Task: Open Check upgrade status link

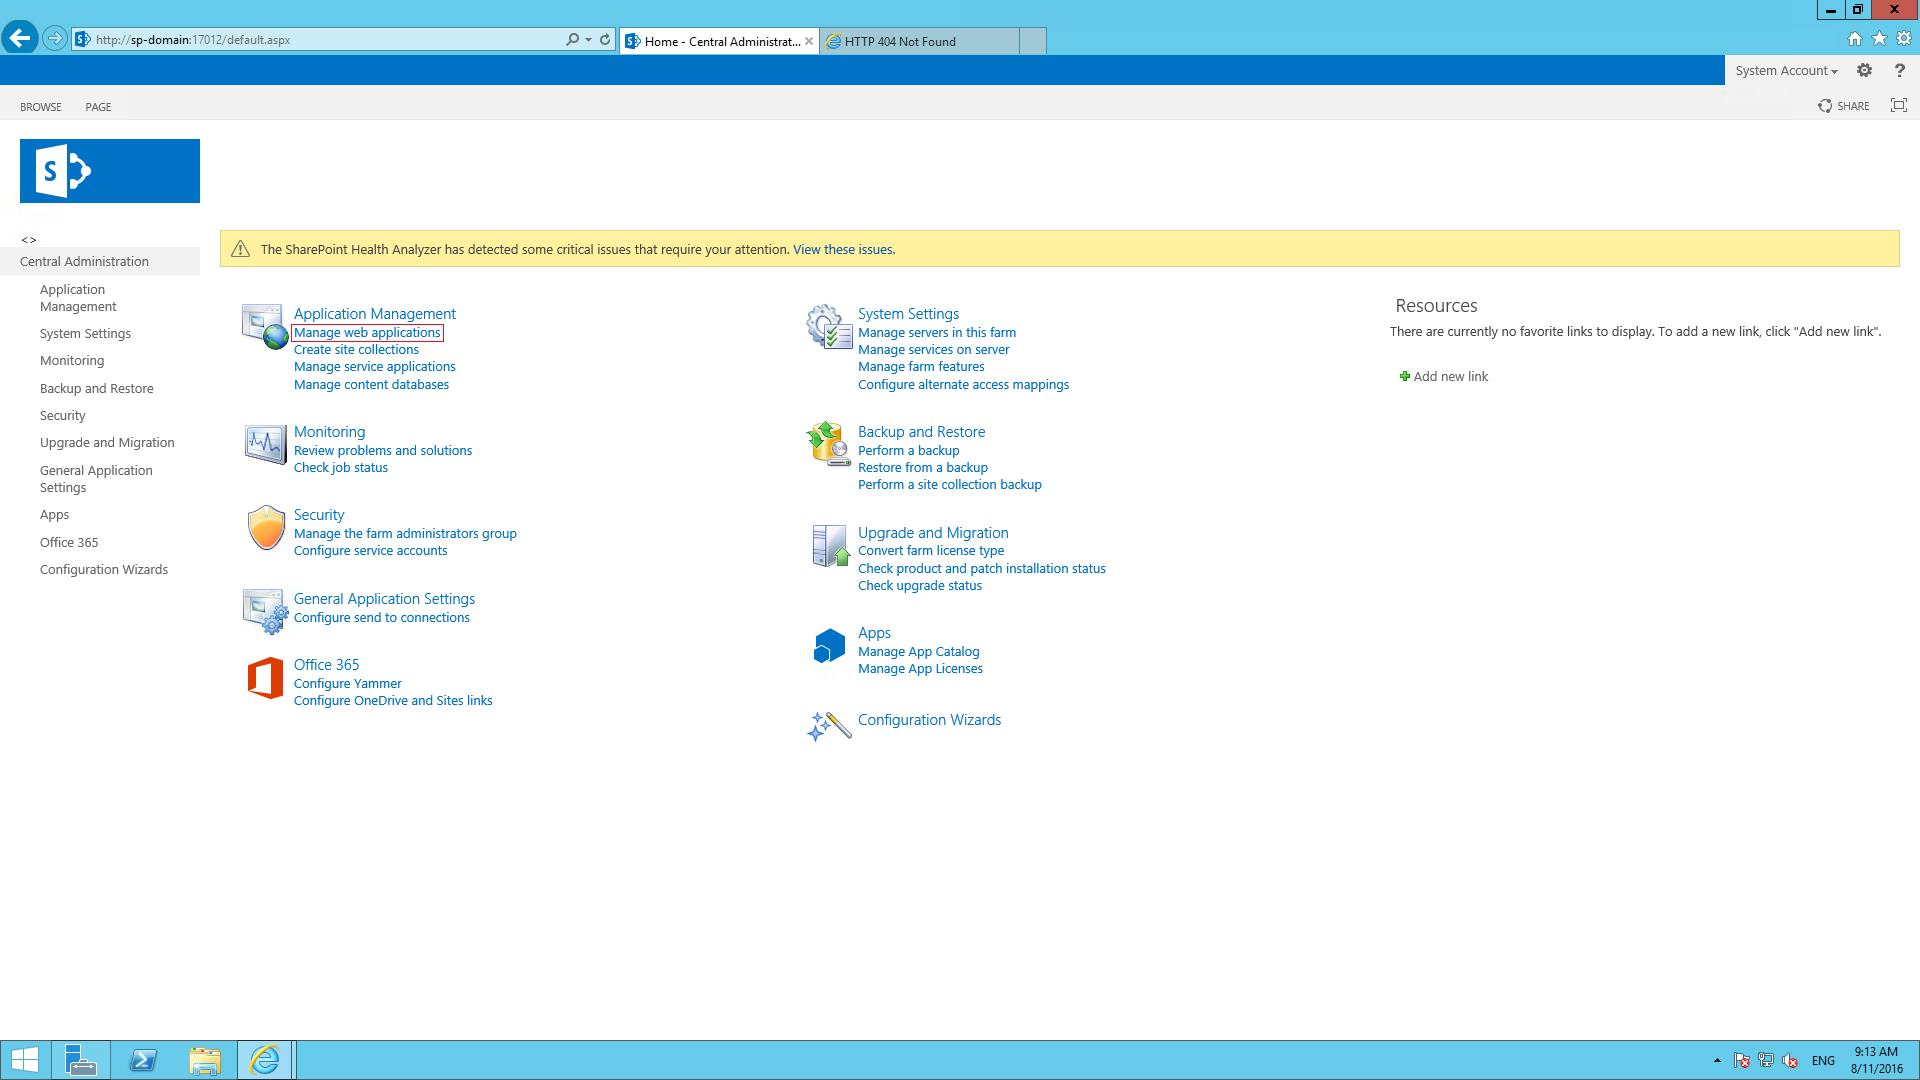Action: [x=920, y=586]
